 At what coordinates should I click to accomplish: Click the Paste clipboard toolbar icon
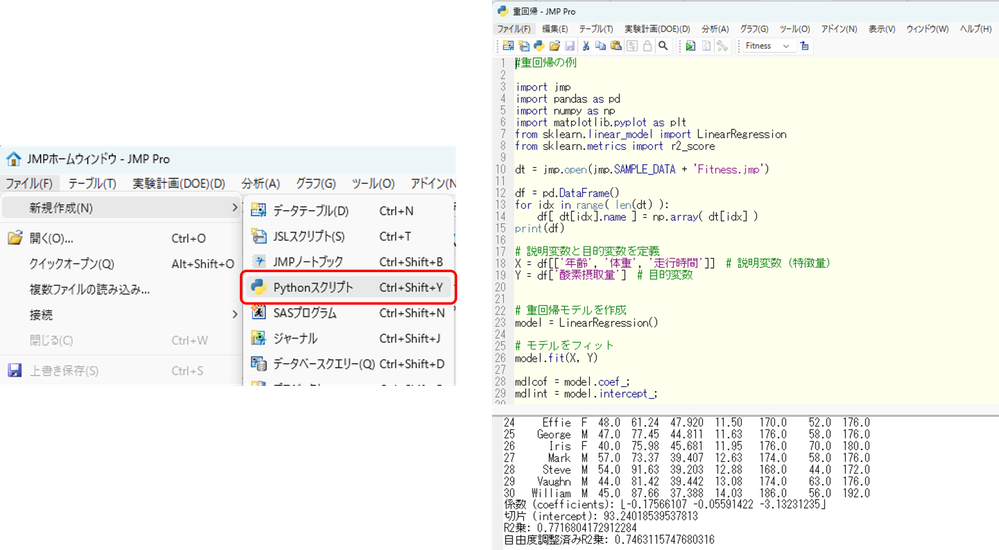(x=616, y=46)
